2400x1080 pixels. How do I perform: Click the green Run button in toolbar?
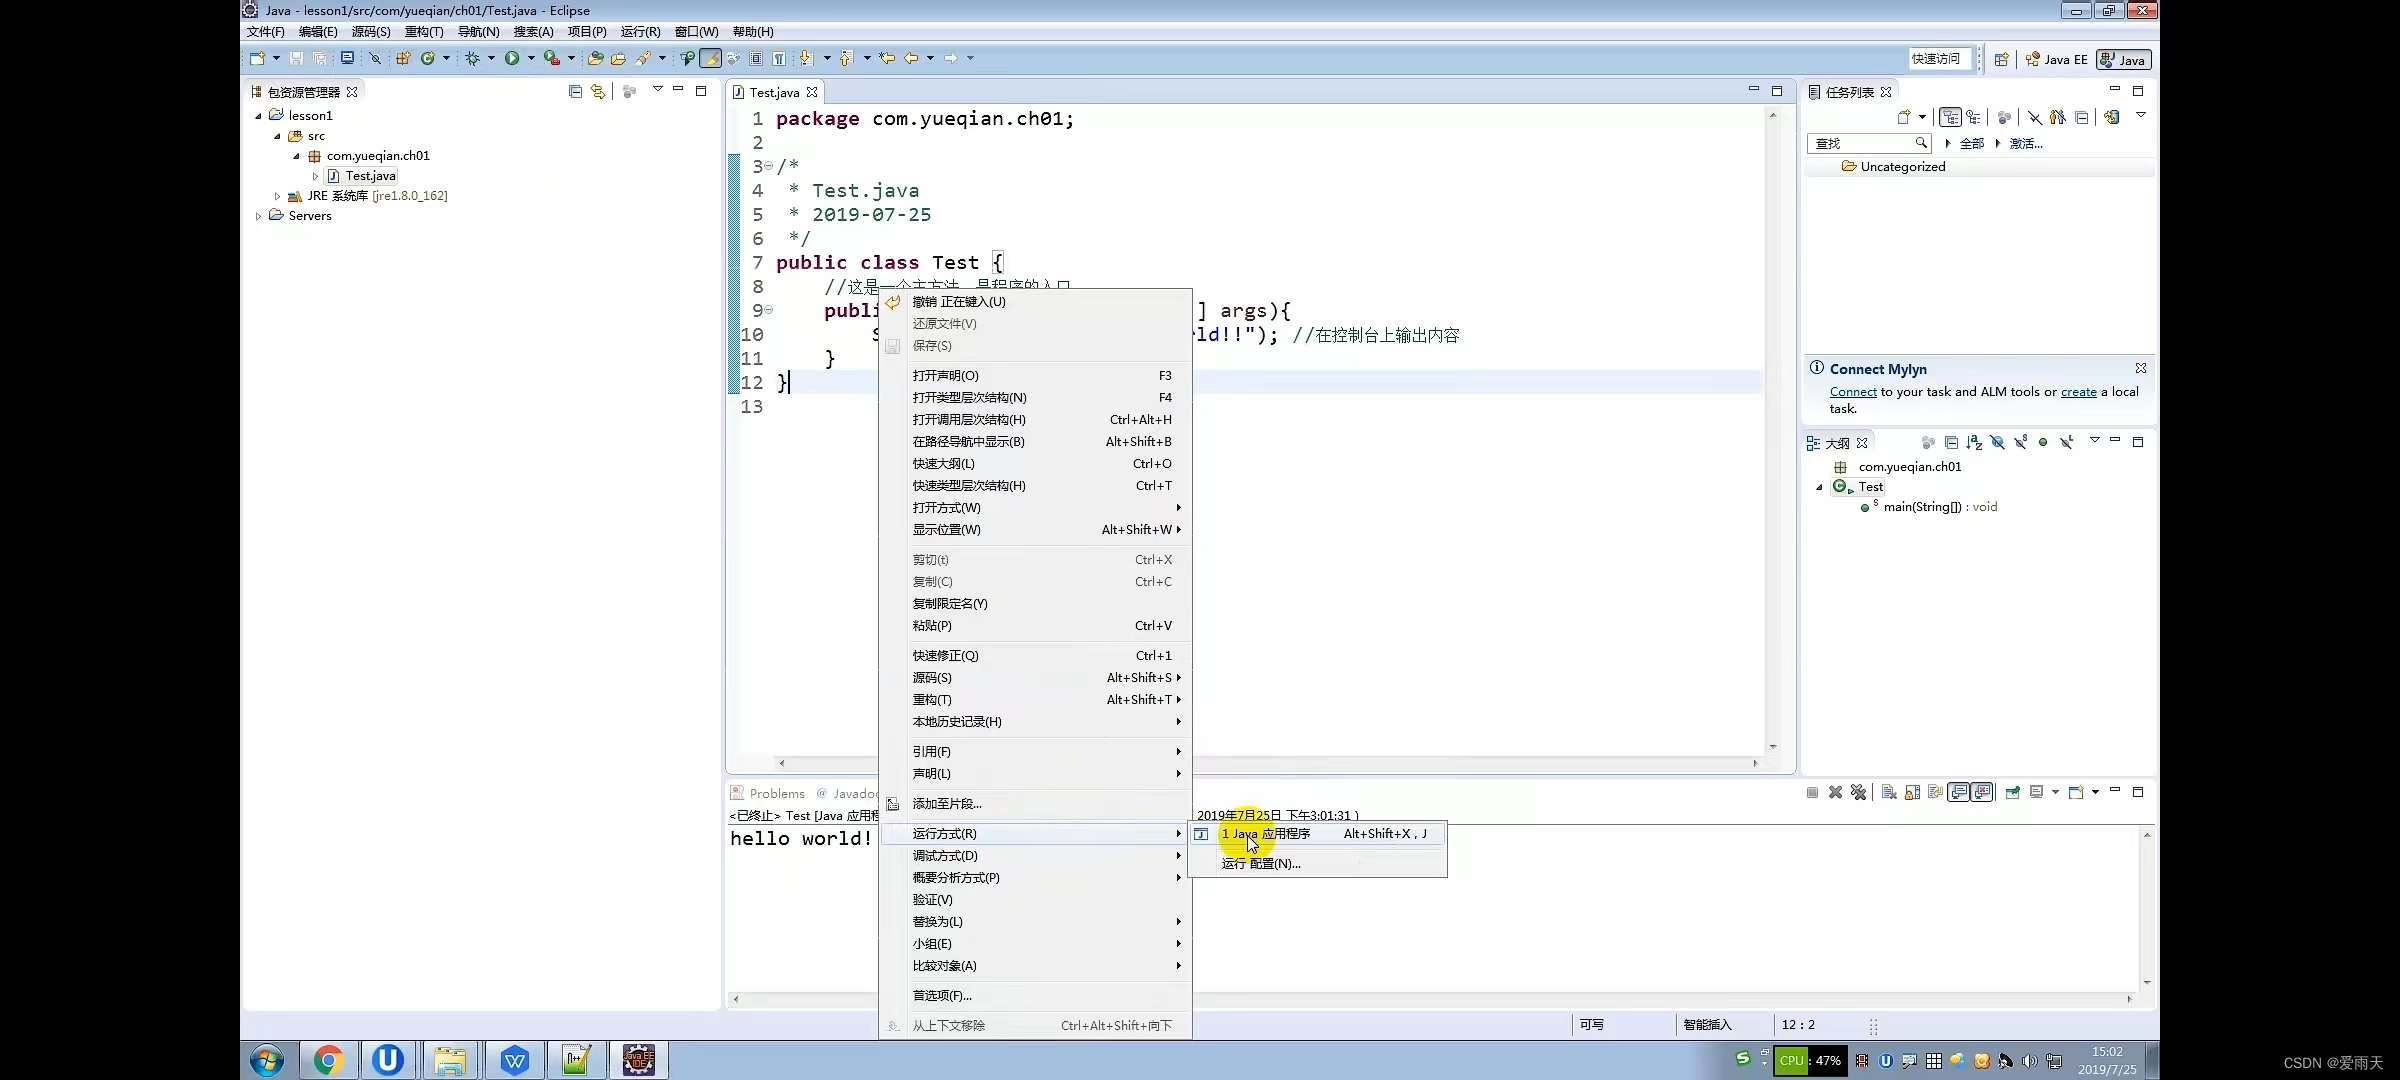point(512,59)
